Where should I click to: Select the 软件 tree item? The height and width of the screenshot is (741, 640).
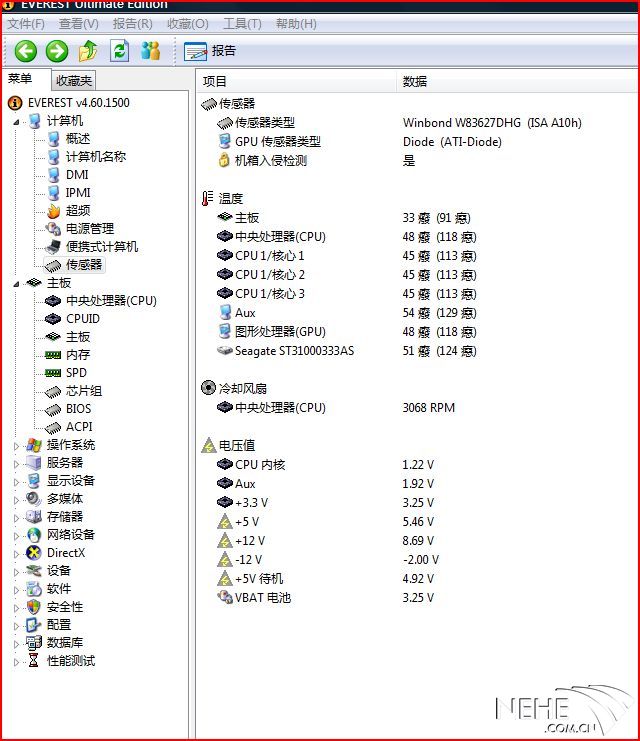(59, 588)
